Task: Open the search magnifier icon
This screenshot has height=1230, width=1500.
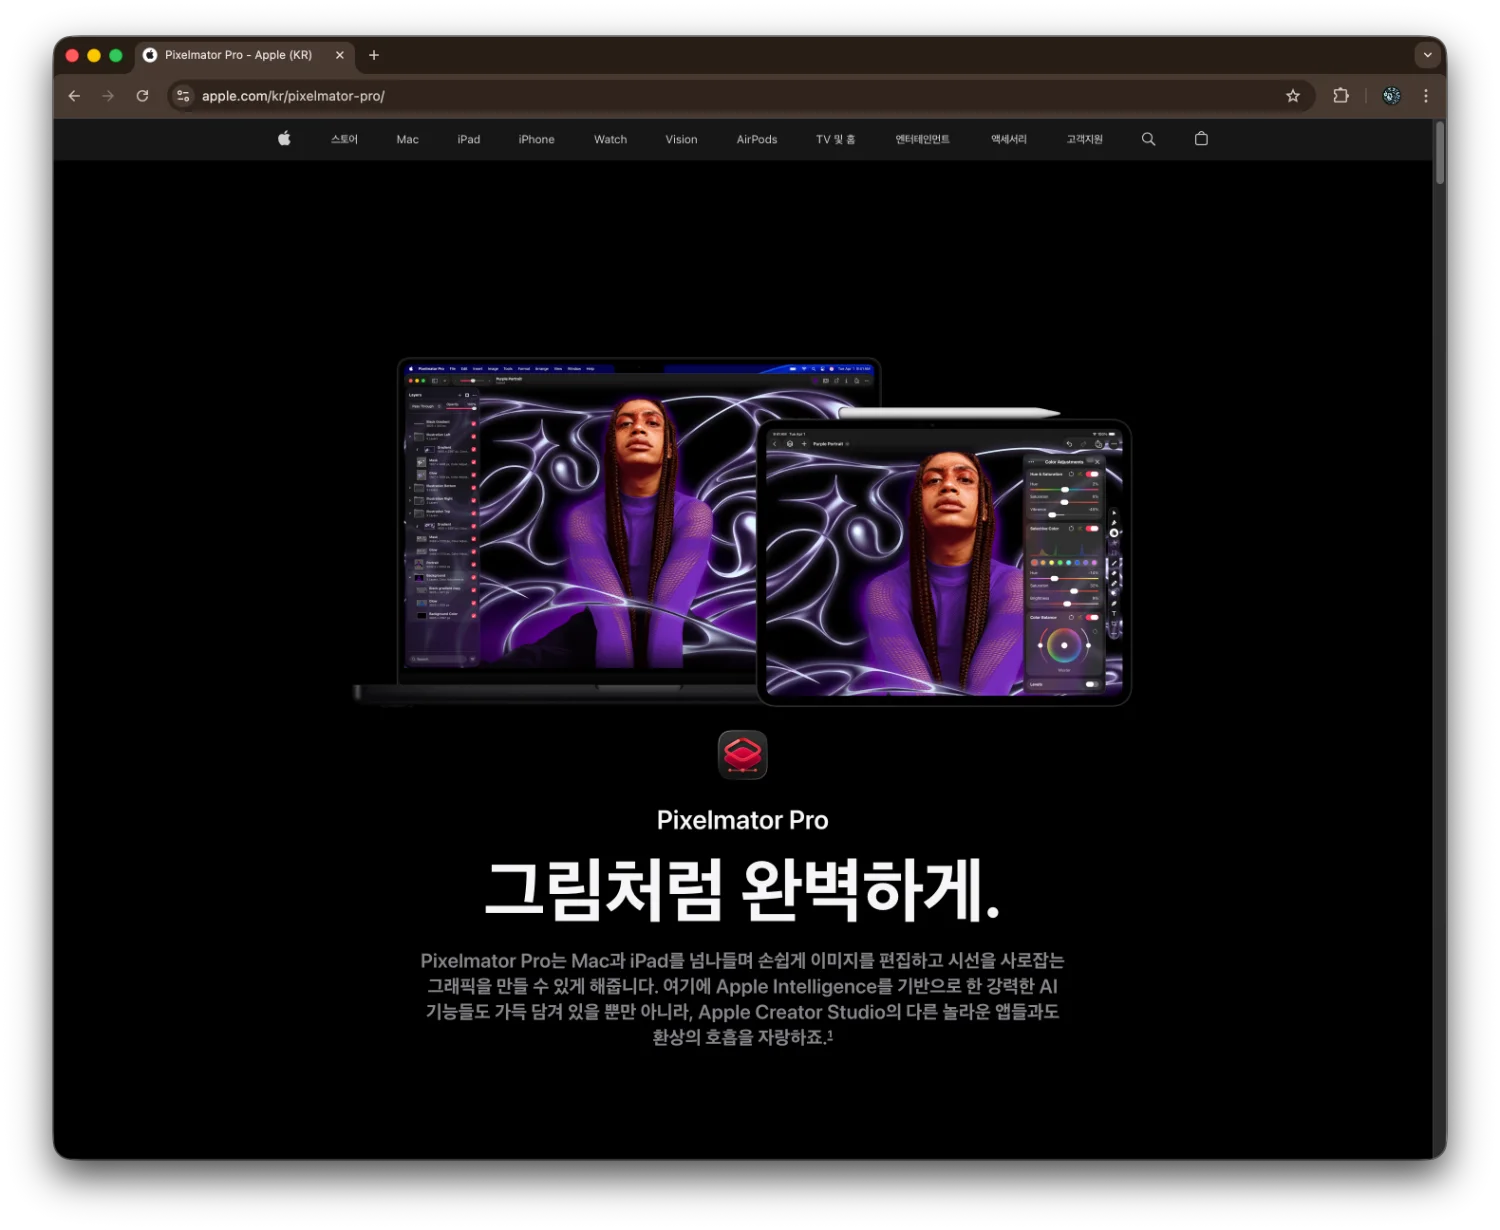Action: (x=1148, y=139)
